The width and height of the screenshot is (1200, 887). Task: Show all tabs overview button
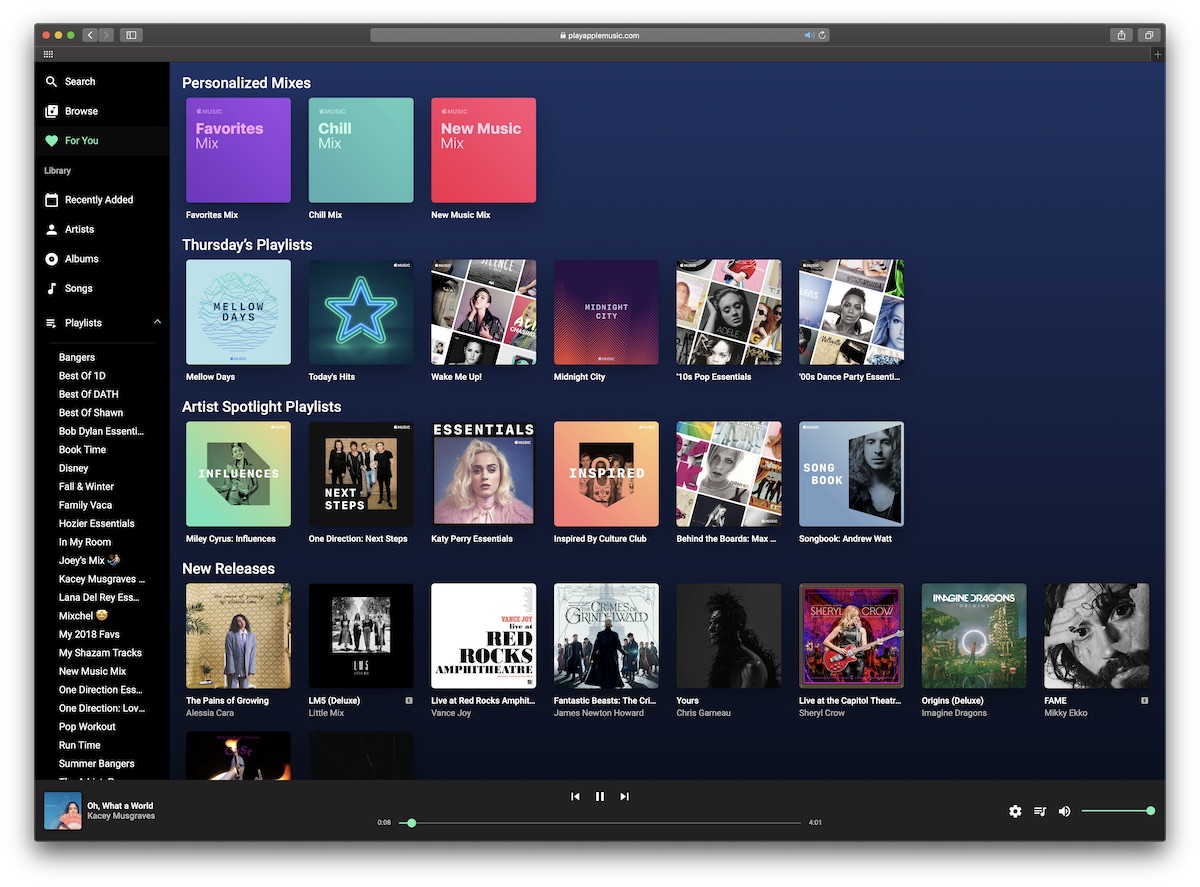(1149, 35)
